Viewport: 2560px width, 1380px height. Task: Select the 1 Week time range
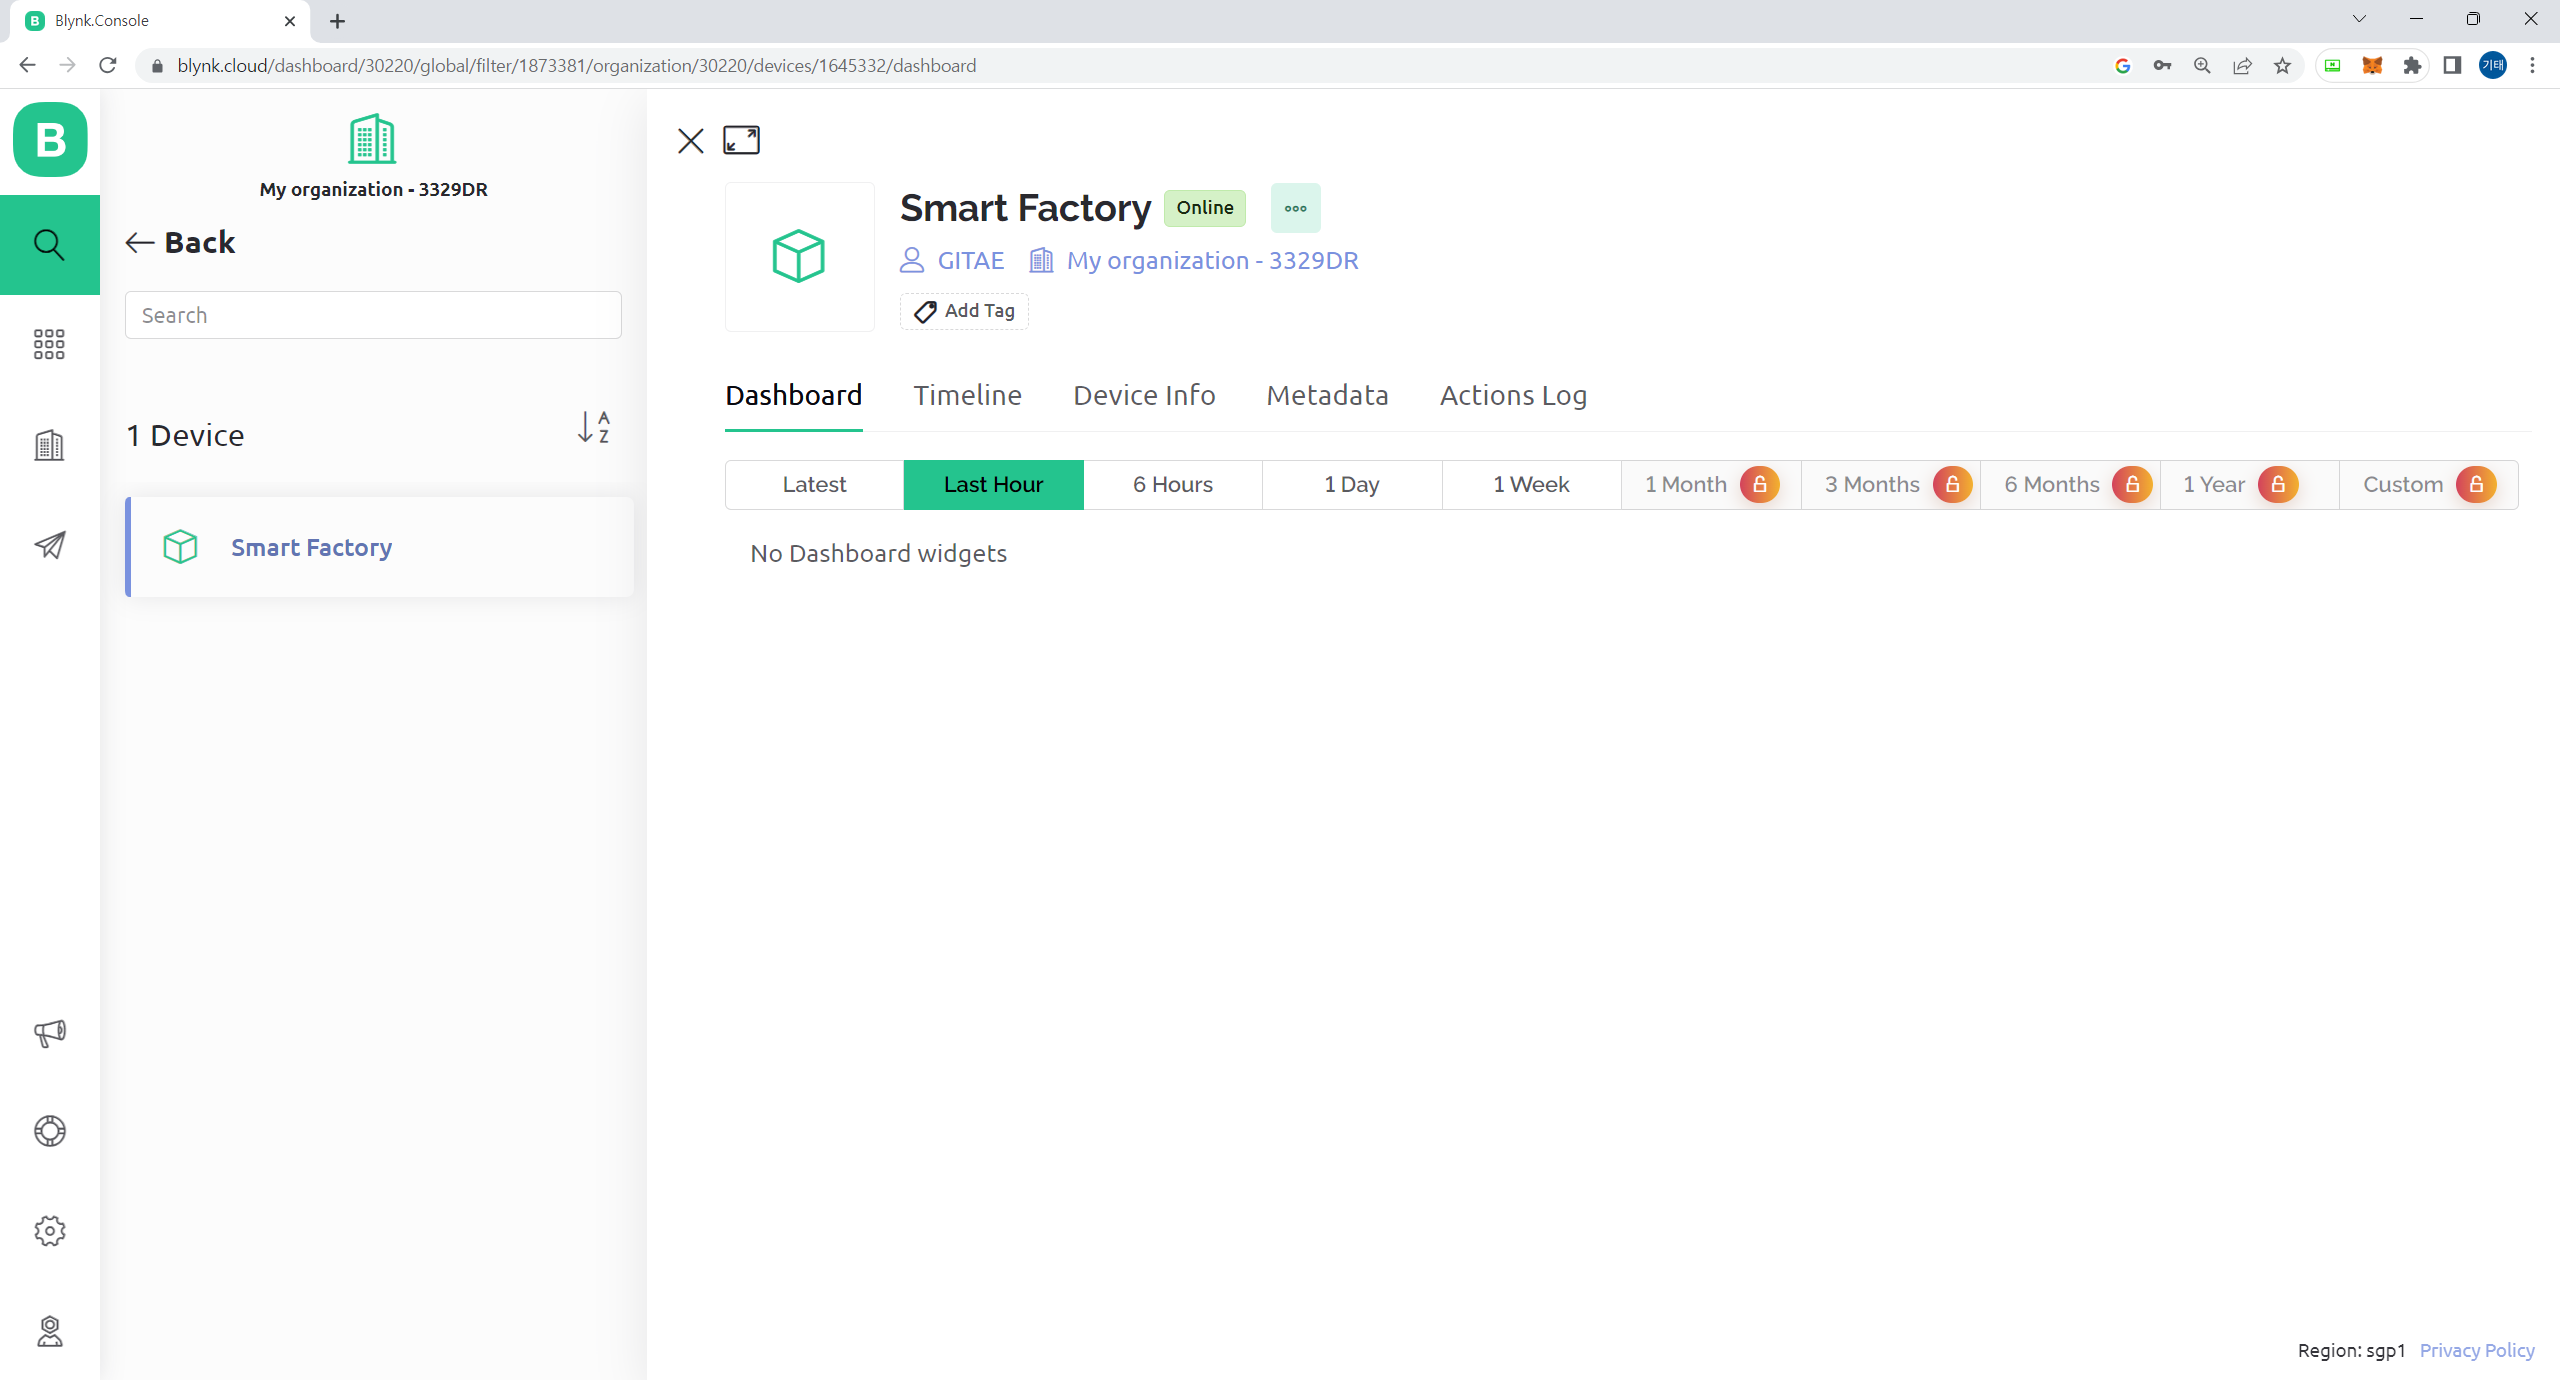pos(1530,485)
